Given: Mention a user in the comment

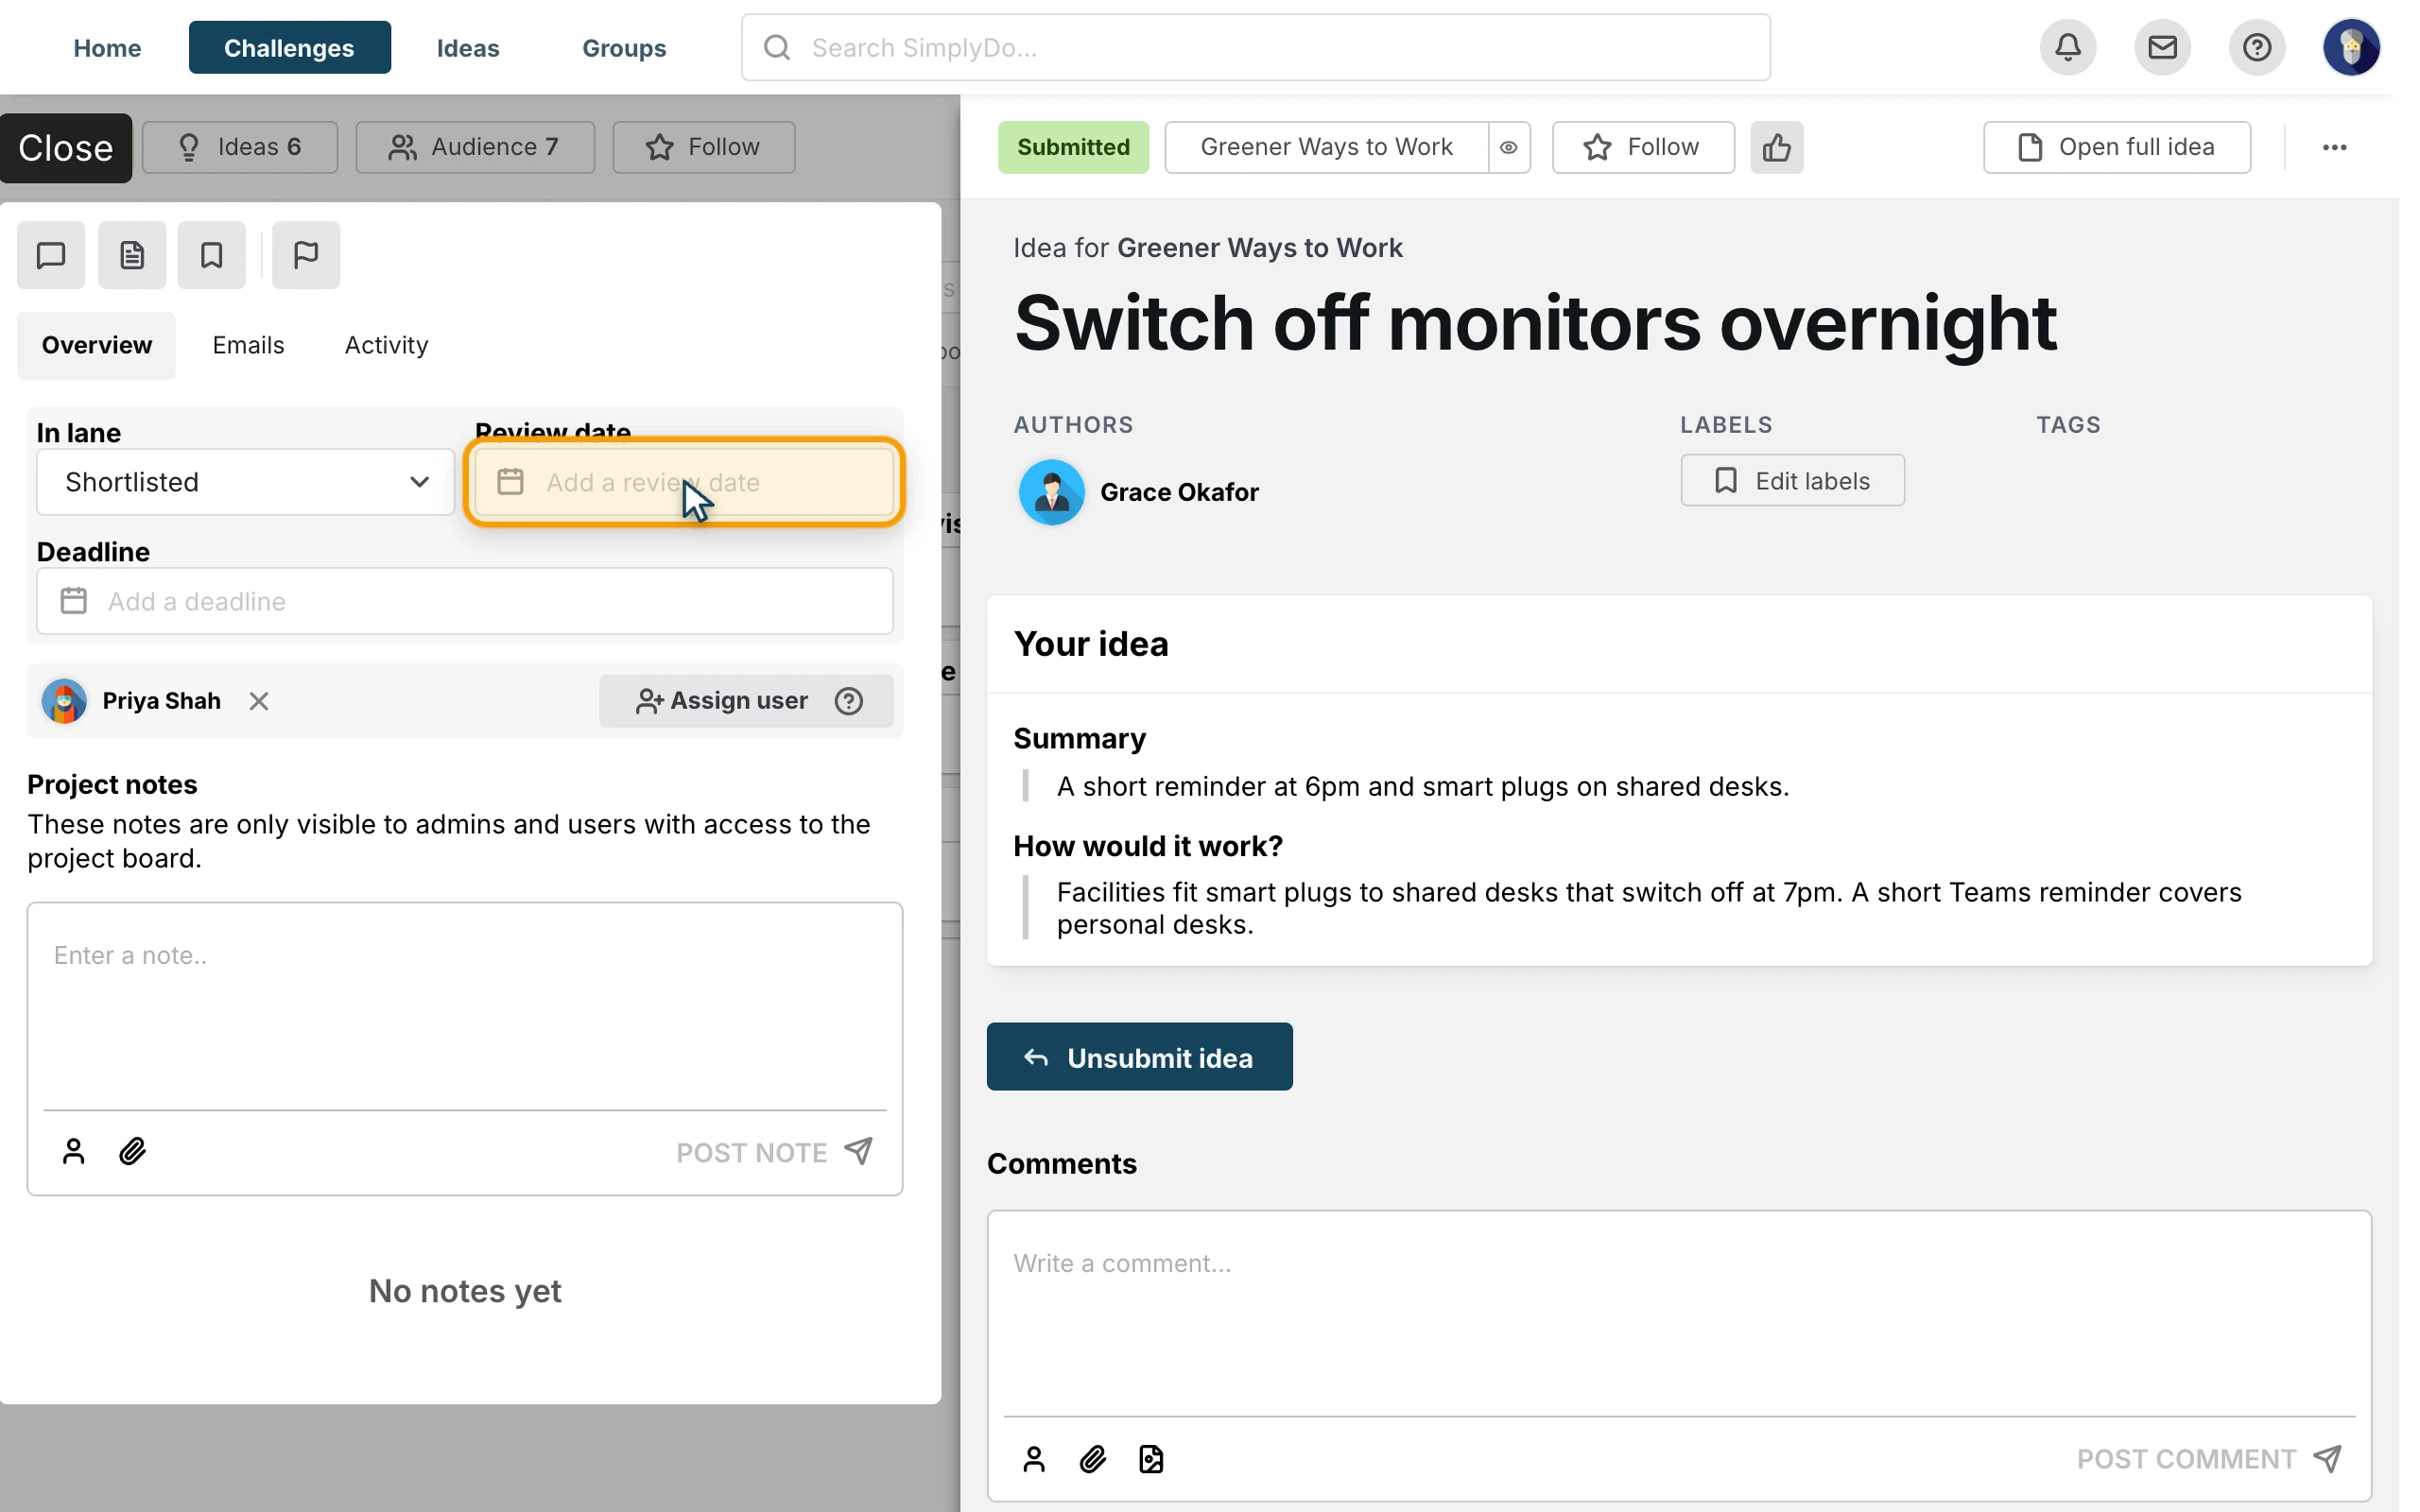Looking at the screenshot, I should [1034, 1459].
